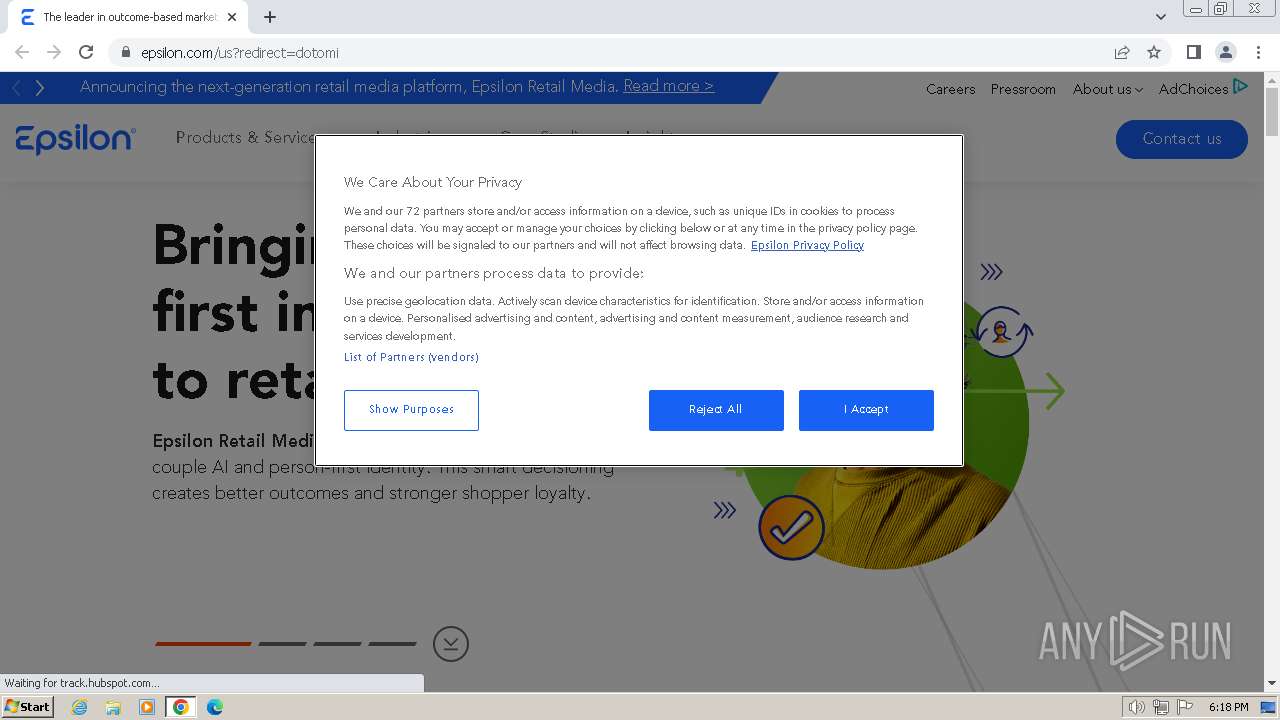
Task: Open the Careers link
Action: point(950,89)
